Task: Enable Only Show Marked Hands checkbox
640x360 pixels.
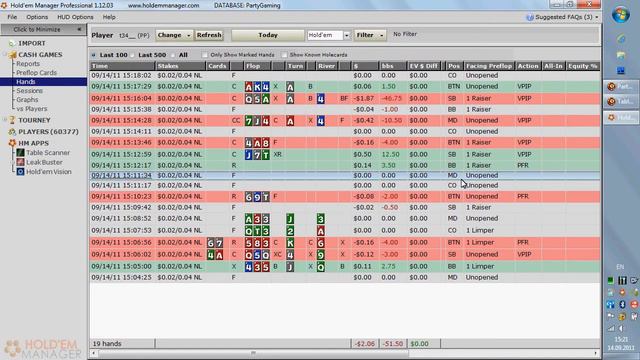Action: [x=204, y=55]
